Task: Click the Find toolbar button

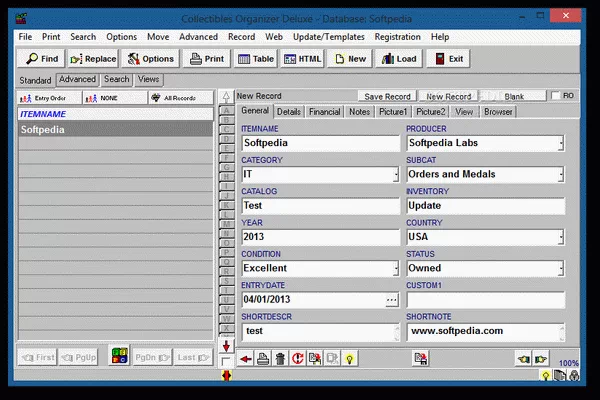Action: click(x=42, y=59)
